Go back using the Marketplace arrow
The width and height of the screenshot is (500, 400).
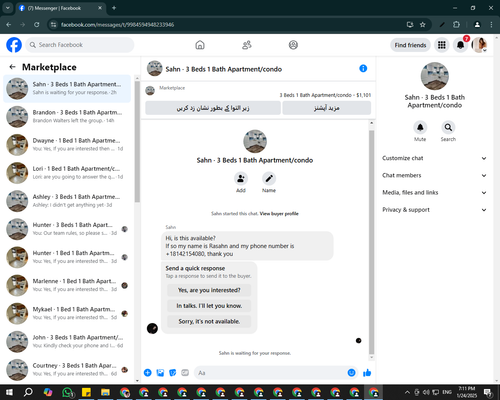pos(12,67)
